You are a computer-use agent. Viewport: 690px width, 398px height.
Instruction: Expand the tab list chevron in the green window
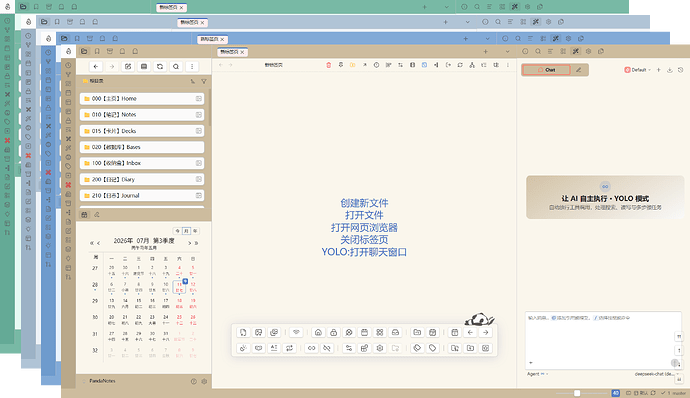pos(447,7)
